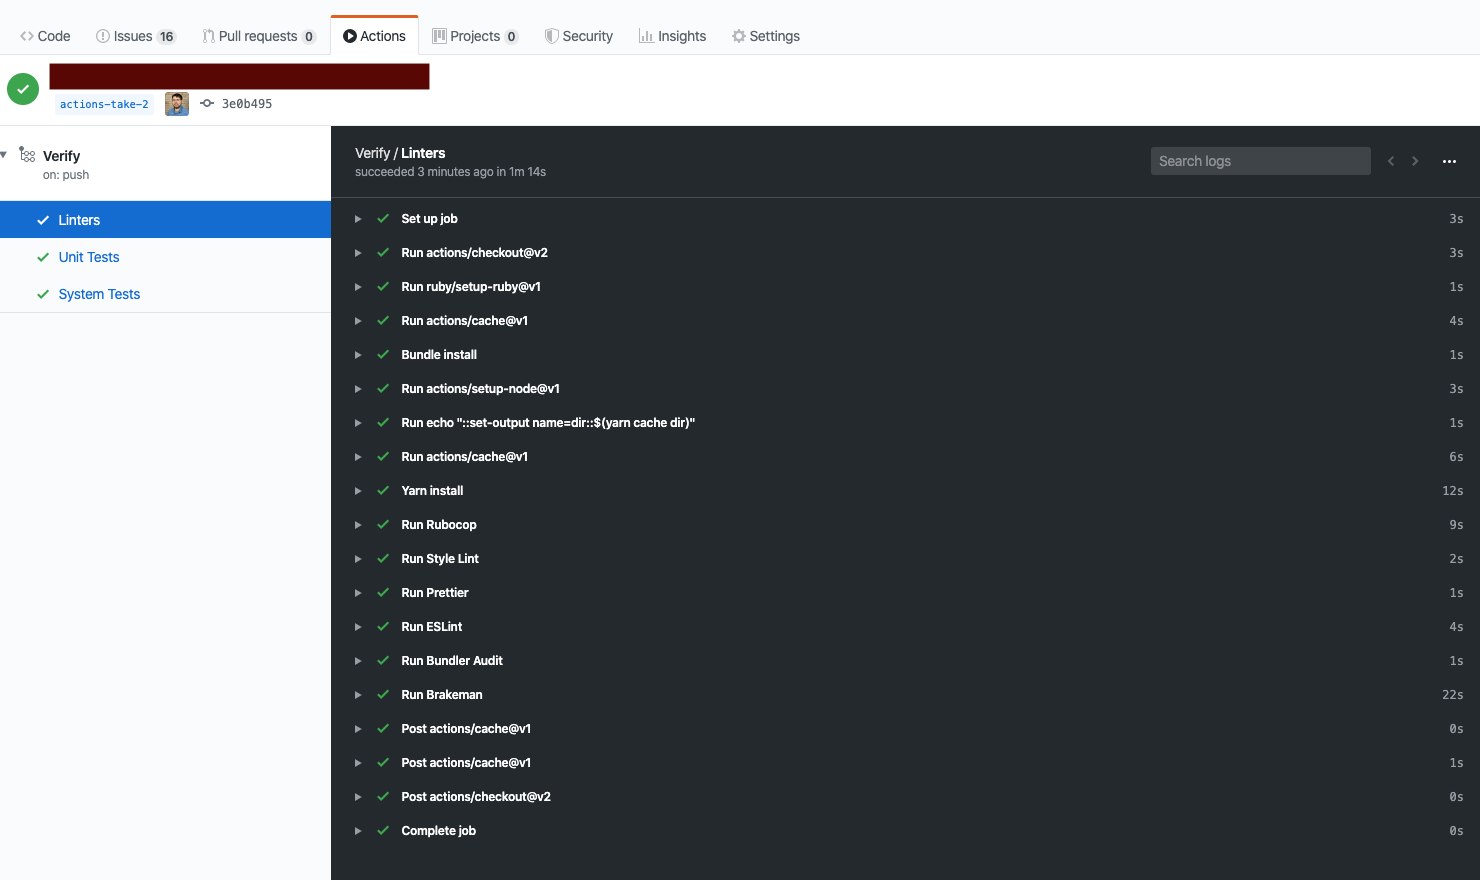Click the Bundle install success checkmark

pyautogui.click(x=383, y=354)
